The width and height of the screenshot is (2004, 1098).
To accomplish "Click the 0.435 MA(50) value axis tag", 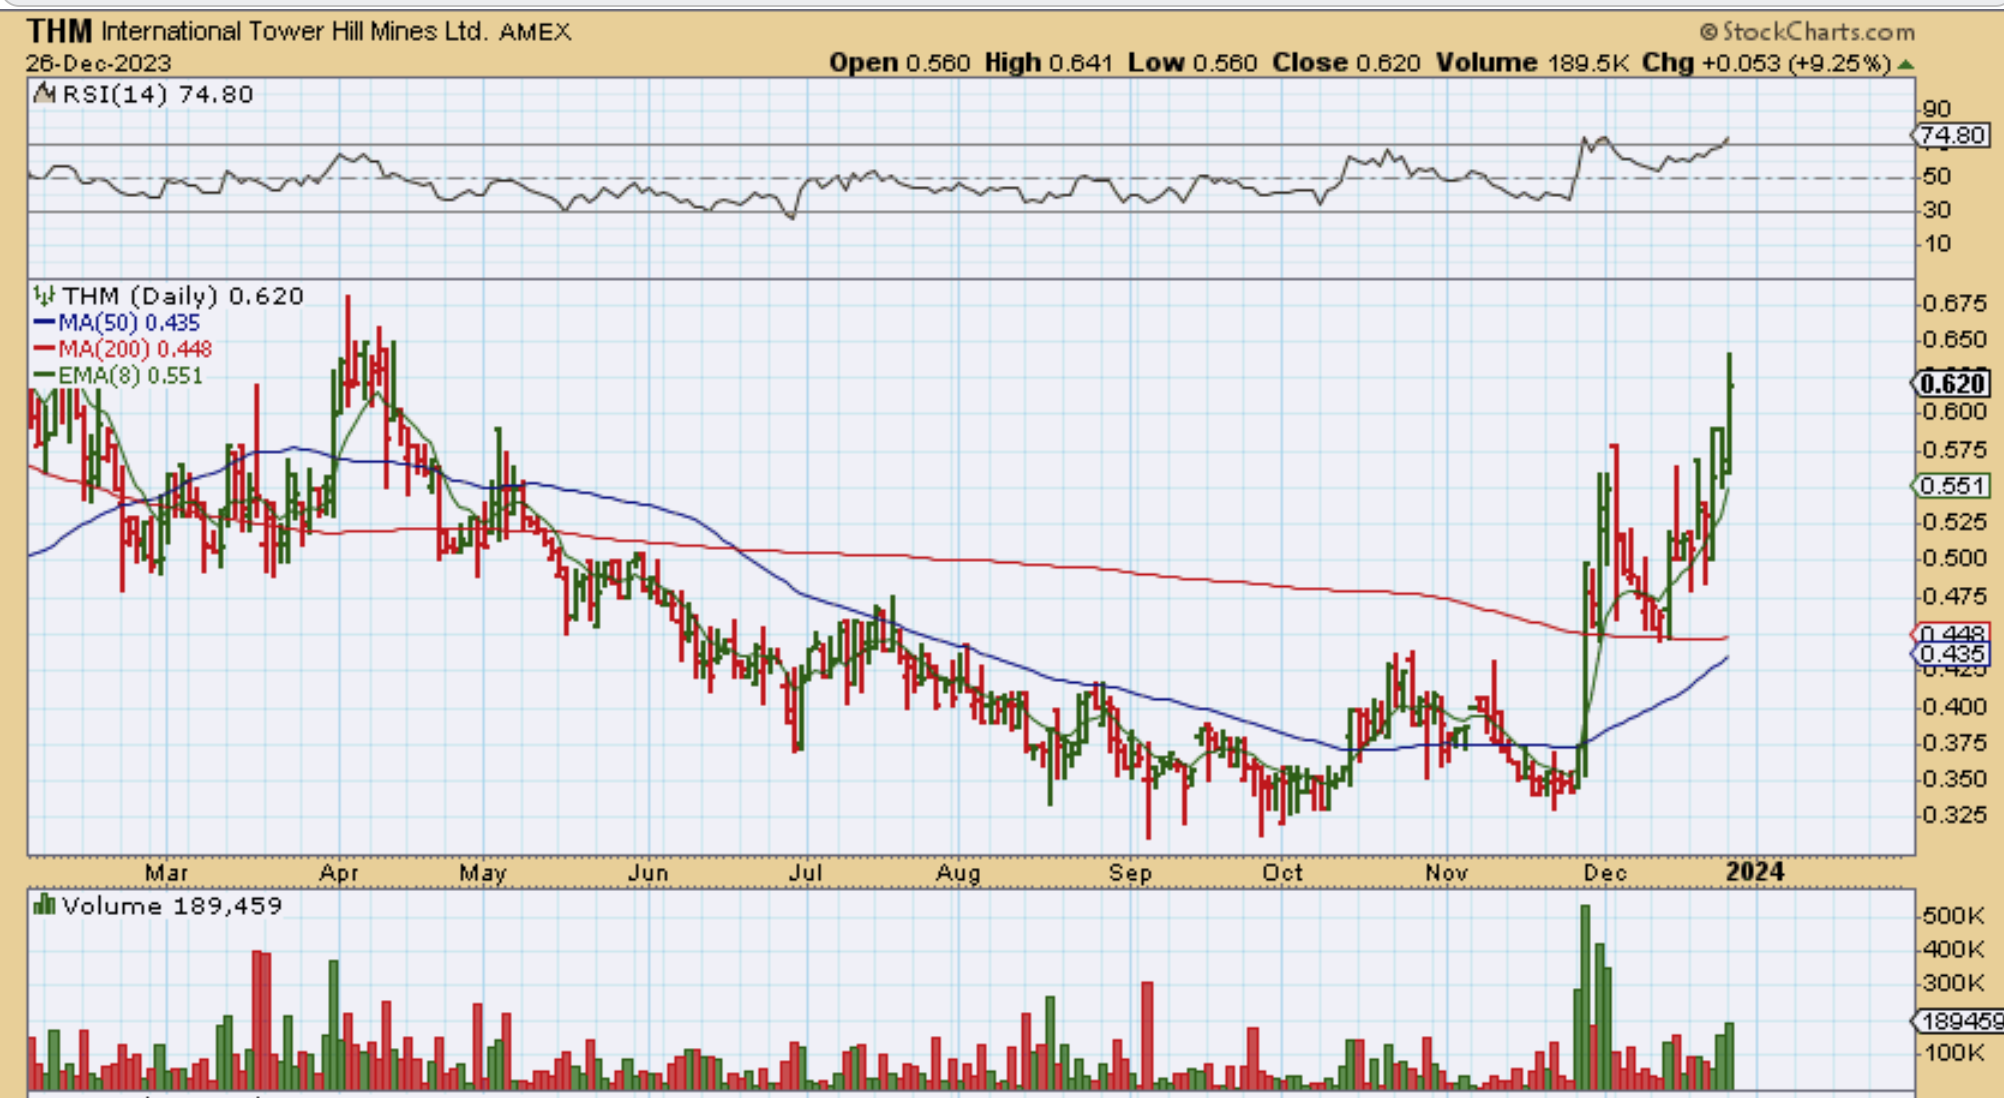I will point(1952,654).
